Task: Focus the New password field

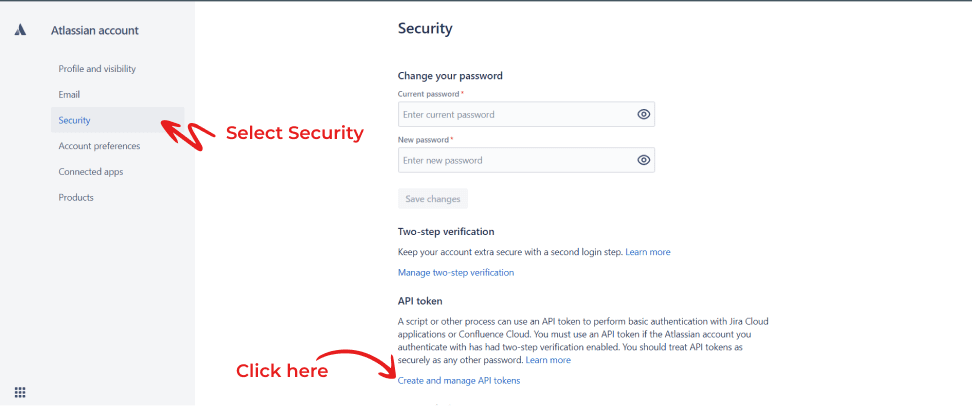Action: pos(526,161)
